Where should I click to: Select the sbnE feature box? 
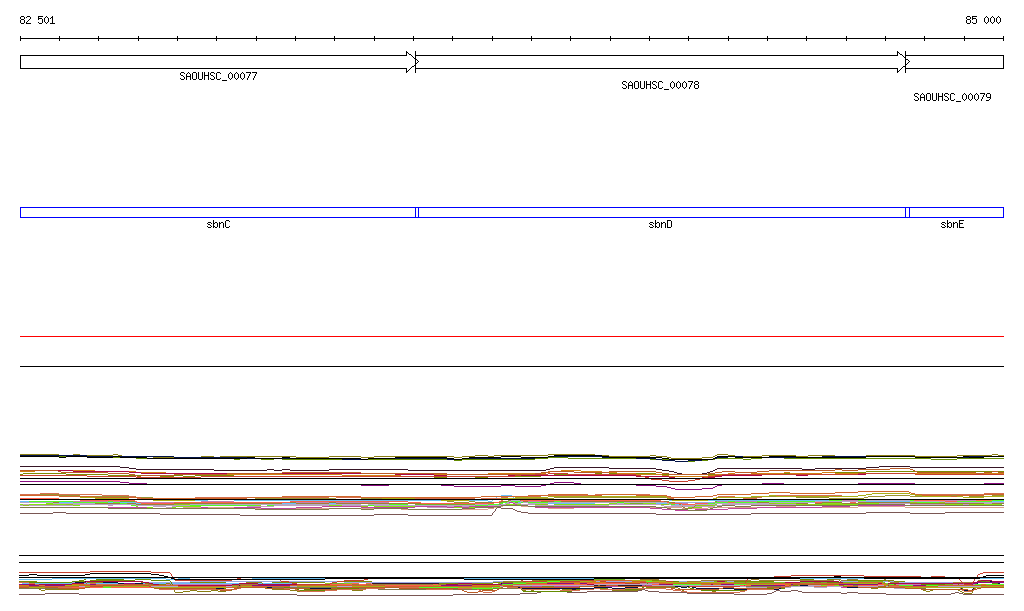click(956, 212)
